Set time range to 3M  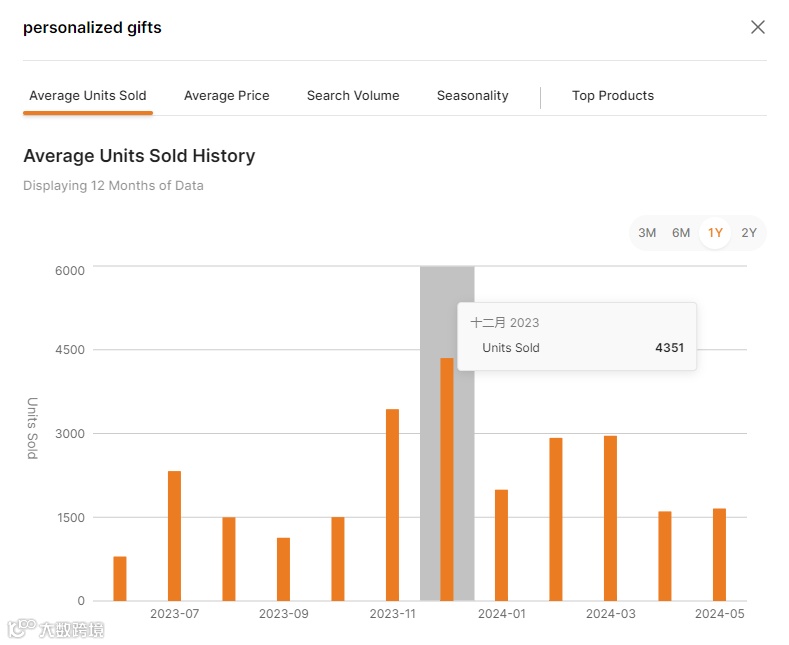point(647,233)
